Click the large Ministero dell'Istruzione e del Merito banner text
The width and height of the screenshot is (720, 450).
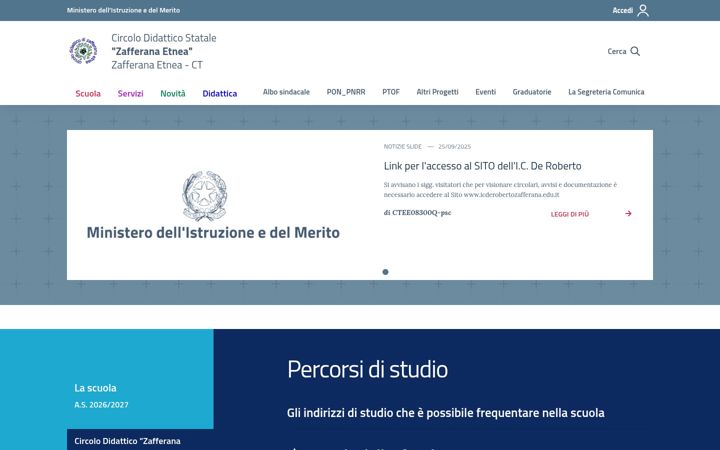[213, 232]
